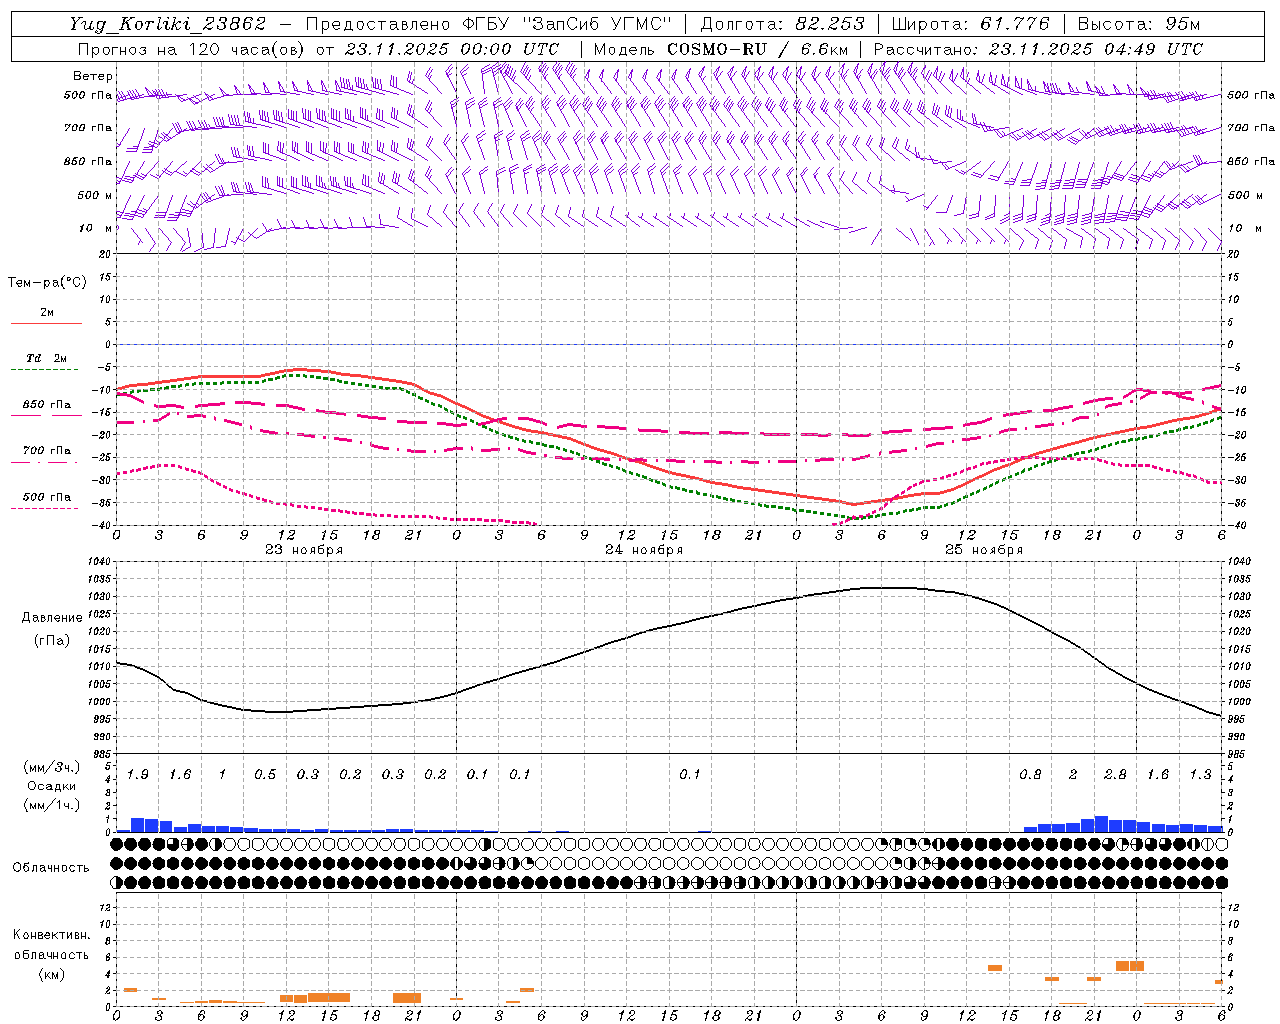Click the 25 ноября date label
Image resolution: width=1280 pixels, height=1024 pixels.
984,550
